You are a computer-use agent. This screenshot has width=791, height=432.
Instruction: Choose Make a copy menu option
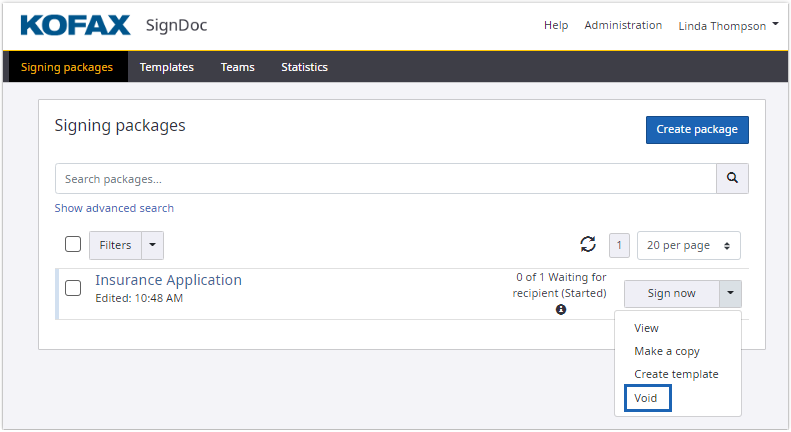click(667, 351)
